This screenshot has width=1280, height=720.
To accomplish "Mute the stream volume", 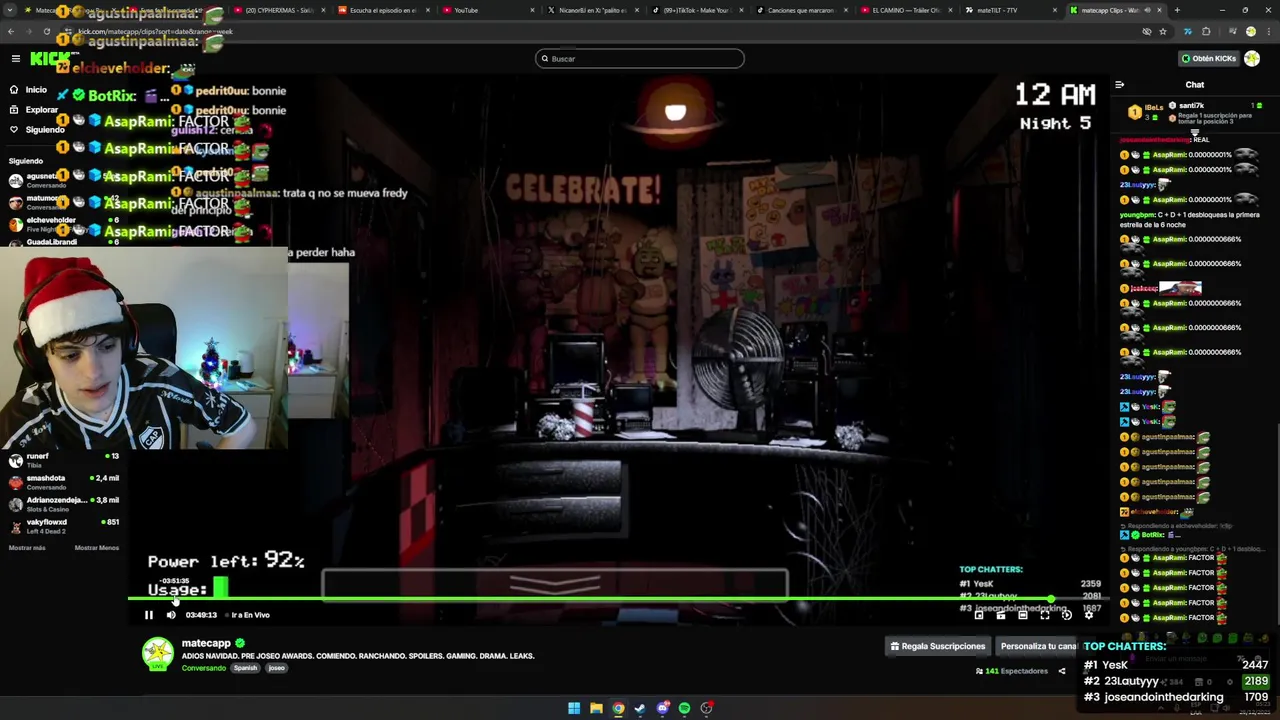I will (171, 615).
